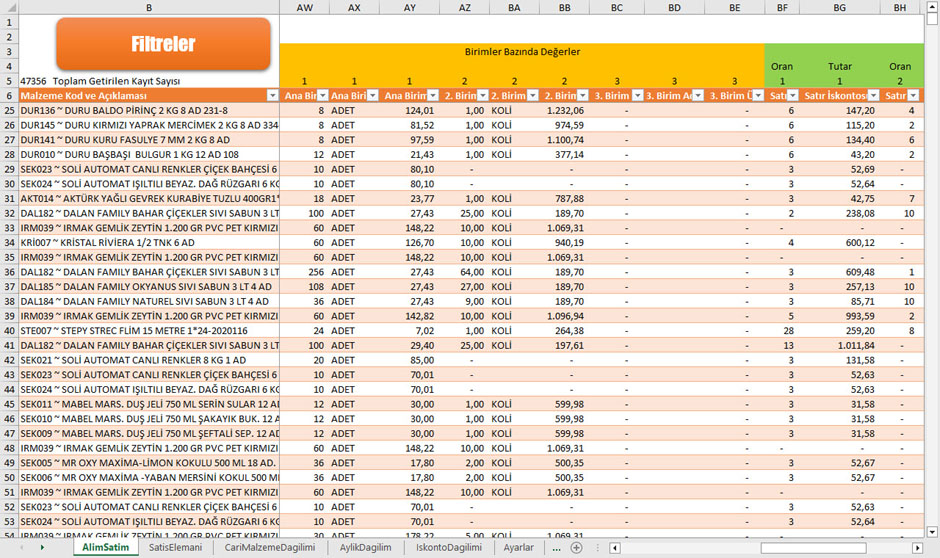This screenshot has height=558, width=940.
Task: Open filter dropdown in column BB header
Action: coord(582,96)
